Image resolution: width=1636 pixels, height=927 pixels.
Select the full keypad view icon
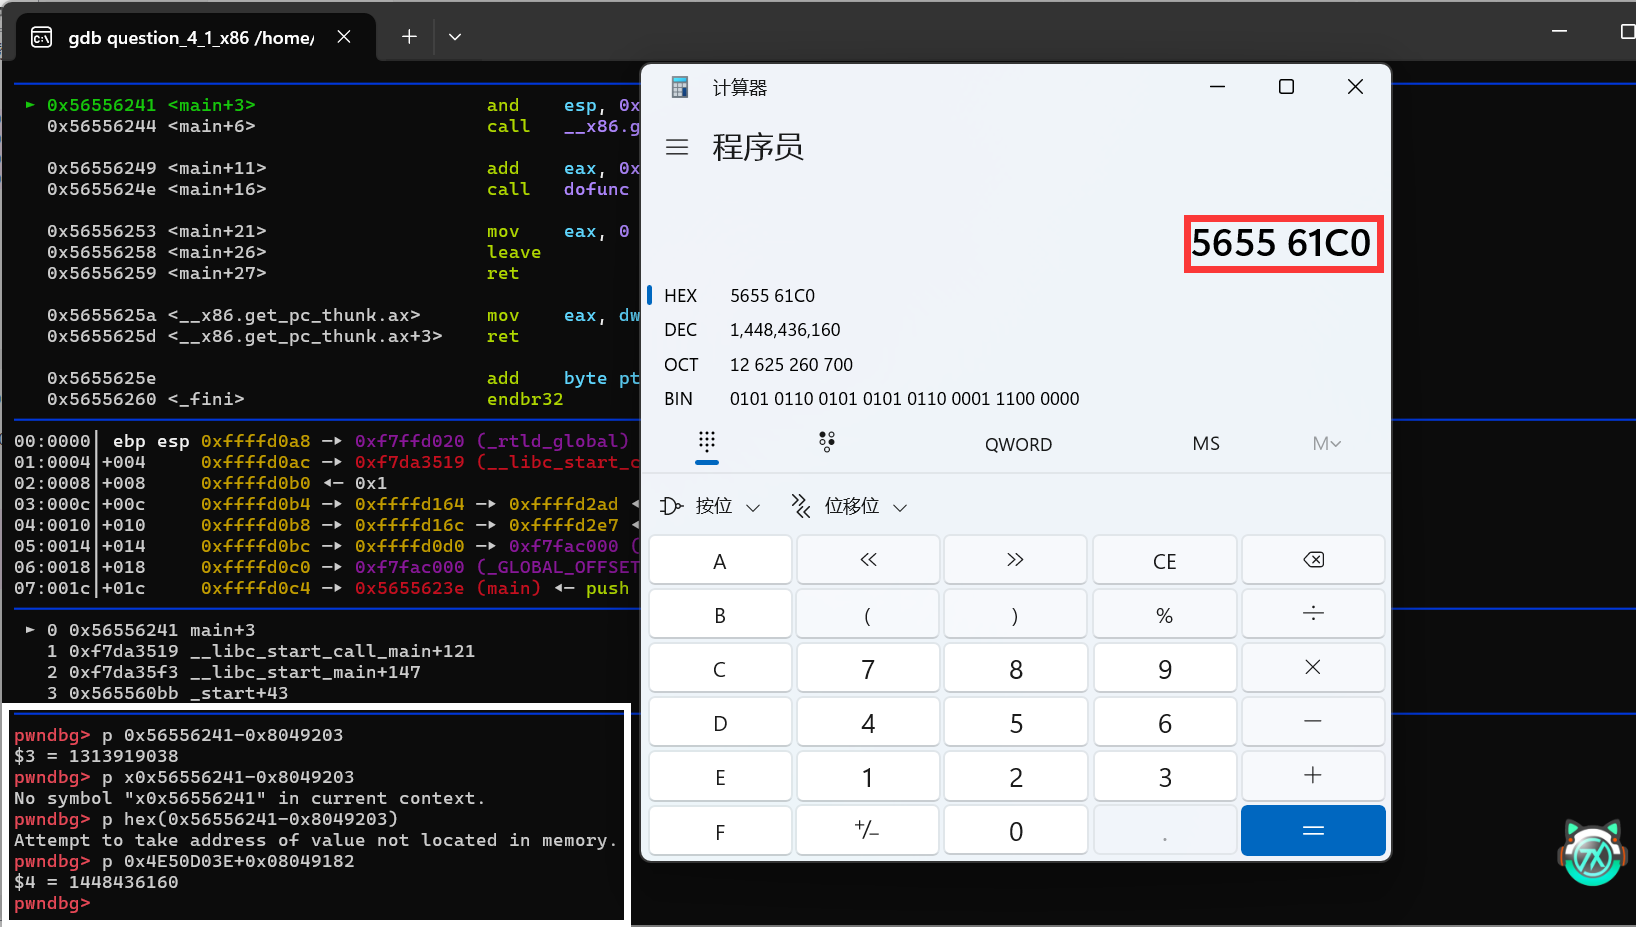point(707,442)
